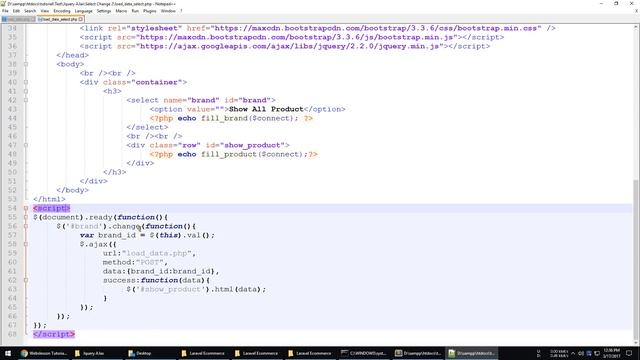Collapse the body fold at line 38
This screenshot has height=360, width=640.
(x=26, y=64)
